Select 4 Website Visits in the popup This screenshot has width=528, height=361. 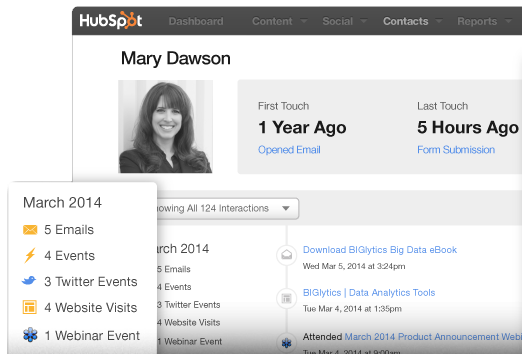(91, 307)
